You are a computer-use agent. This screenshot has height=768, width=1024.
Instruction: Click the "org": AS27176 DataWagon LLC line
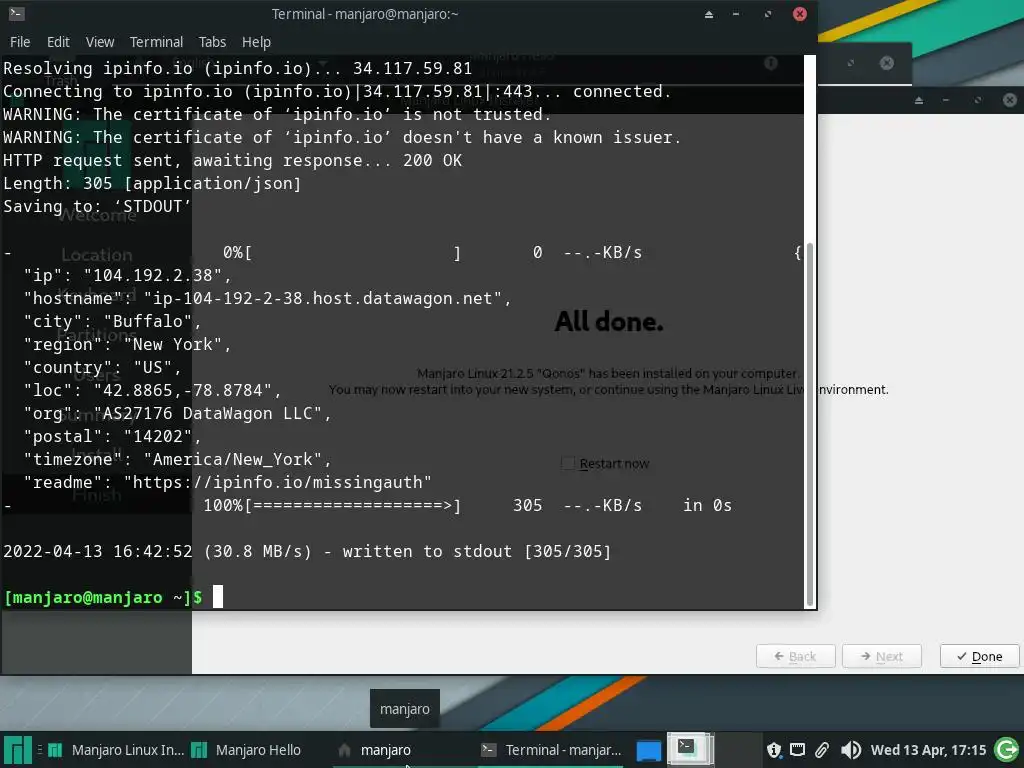point(178,413)
